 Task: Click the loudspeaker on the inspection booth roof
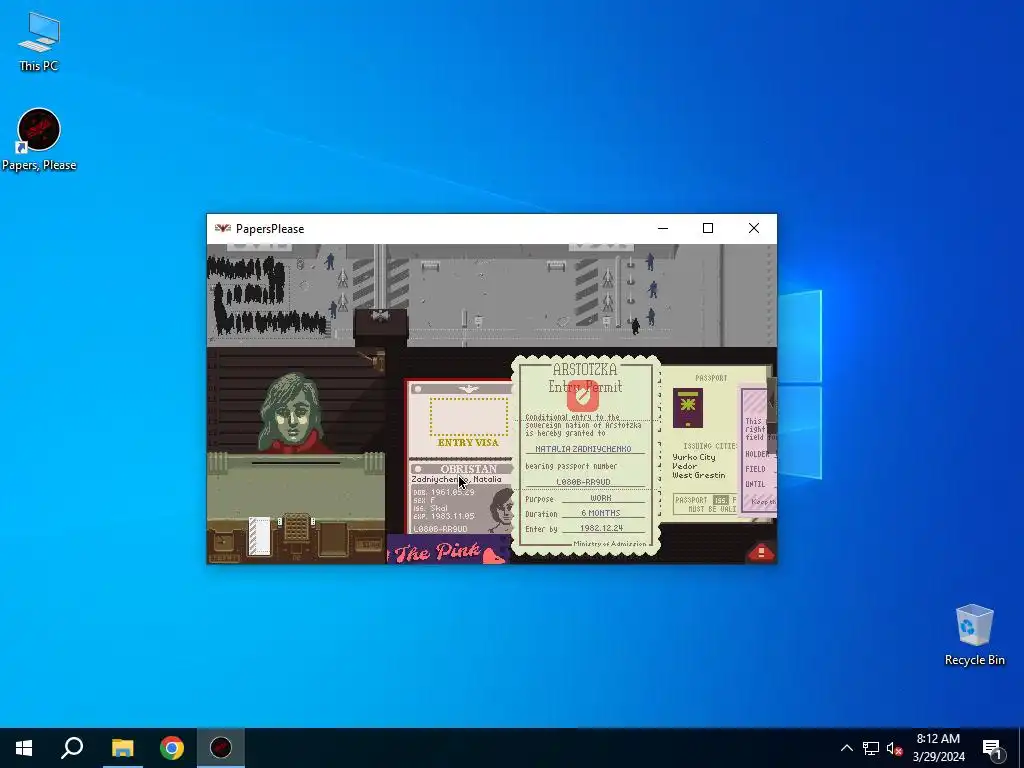[380, 316]
